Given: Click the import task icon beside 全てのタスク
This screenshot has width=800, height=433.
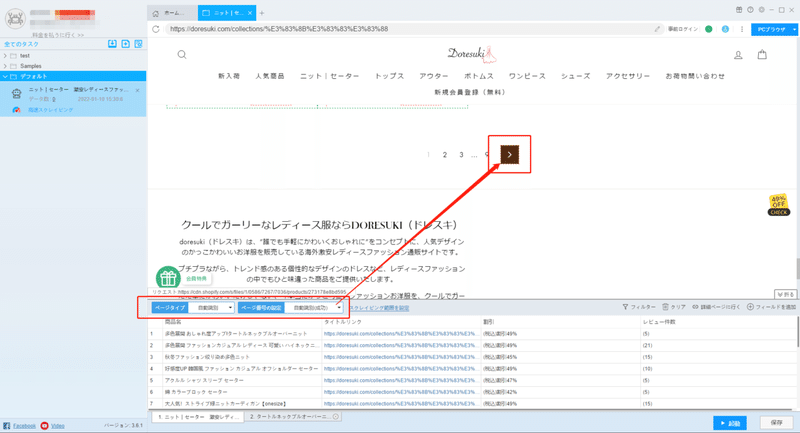Looking at the screenshot, I should tap(112, 44).
